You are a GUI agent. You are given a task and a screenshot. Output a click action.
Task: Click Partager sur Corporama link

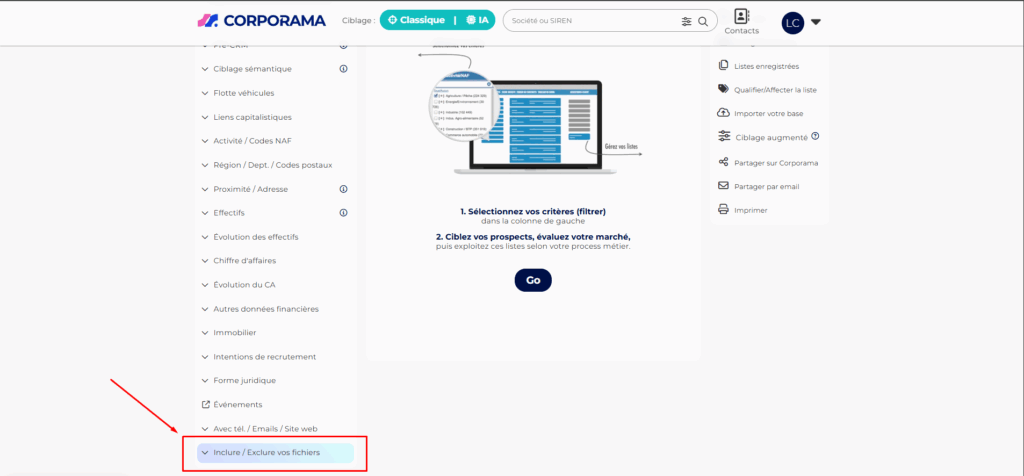click(x=776, y=162)
